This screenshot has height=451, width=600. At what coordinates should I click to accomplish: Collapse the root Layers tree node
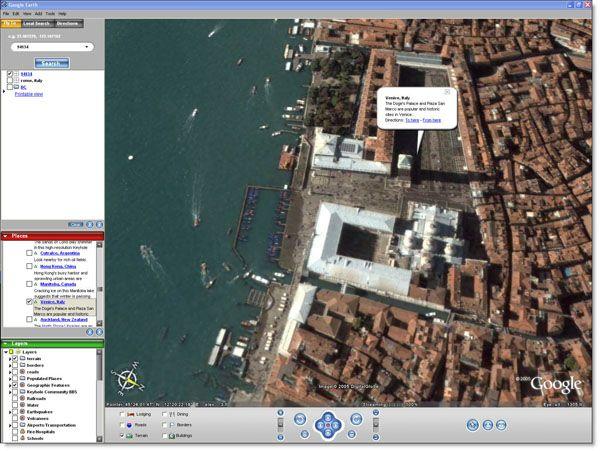pyautogui.click(x=6, y=352)
